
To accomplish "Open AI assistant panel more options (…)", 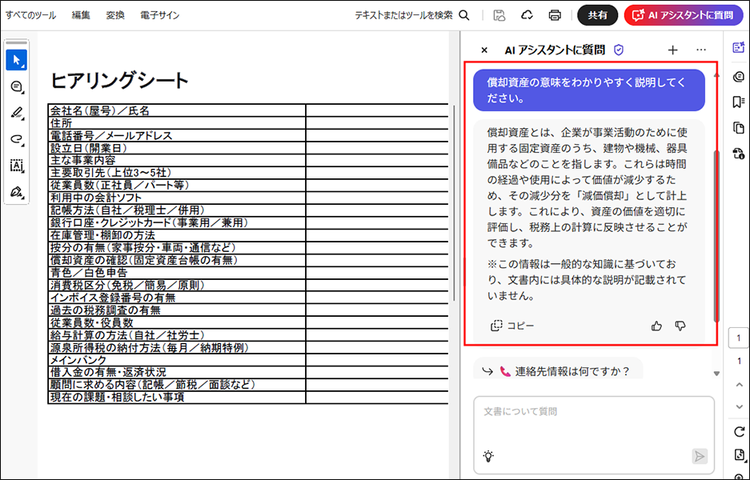I will (701, 49).
